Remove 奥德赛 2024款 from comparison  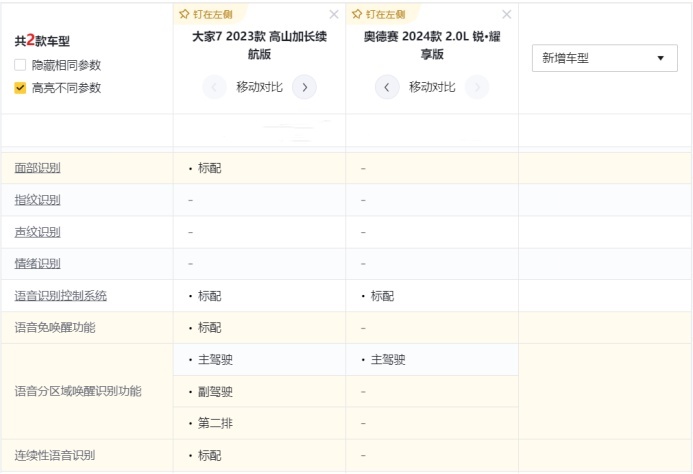tap(507, 15)
